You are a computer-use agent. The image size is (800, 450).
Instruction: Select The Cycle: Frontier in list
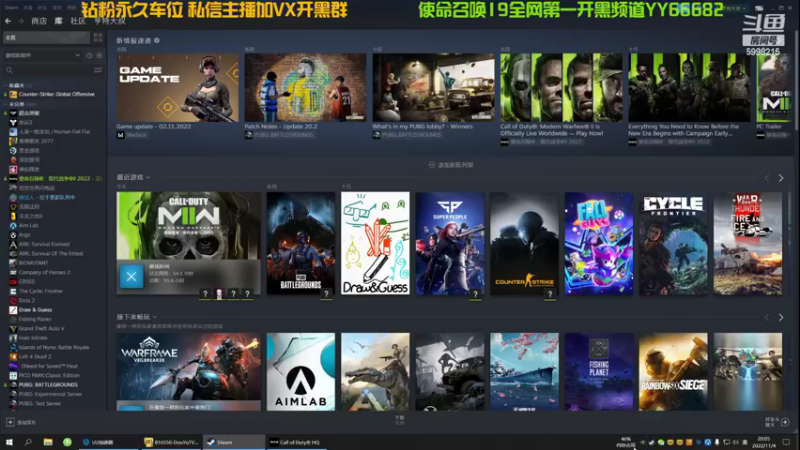tap(41, 291)
